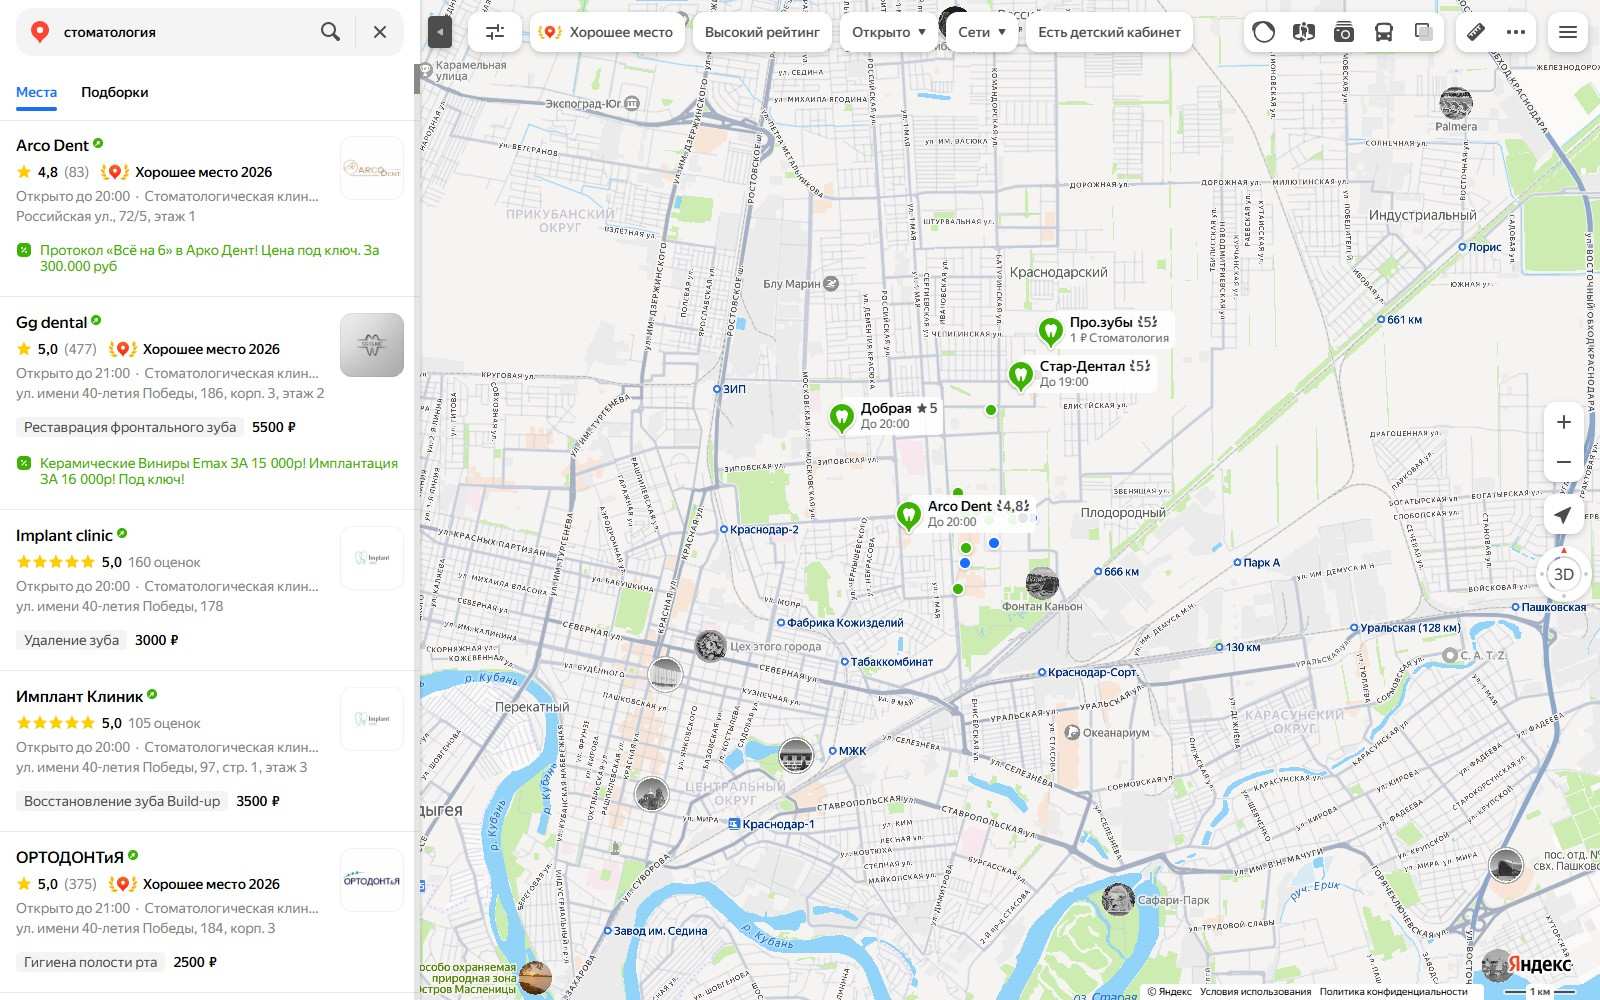Open the map layers switcher icon

[x=1424, y=32]
